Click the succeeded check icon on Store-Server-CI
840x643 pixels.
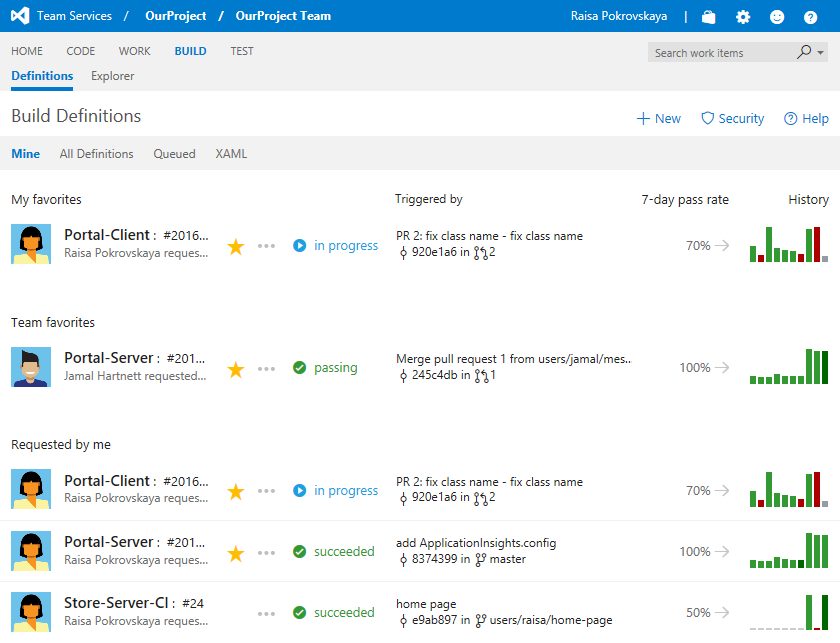[x=299, y=612]
